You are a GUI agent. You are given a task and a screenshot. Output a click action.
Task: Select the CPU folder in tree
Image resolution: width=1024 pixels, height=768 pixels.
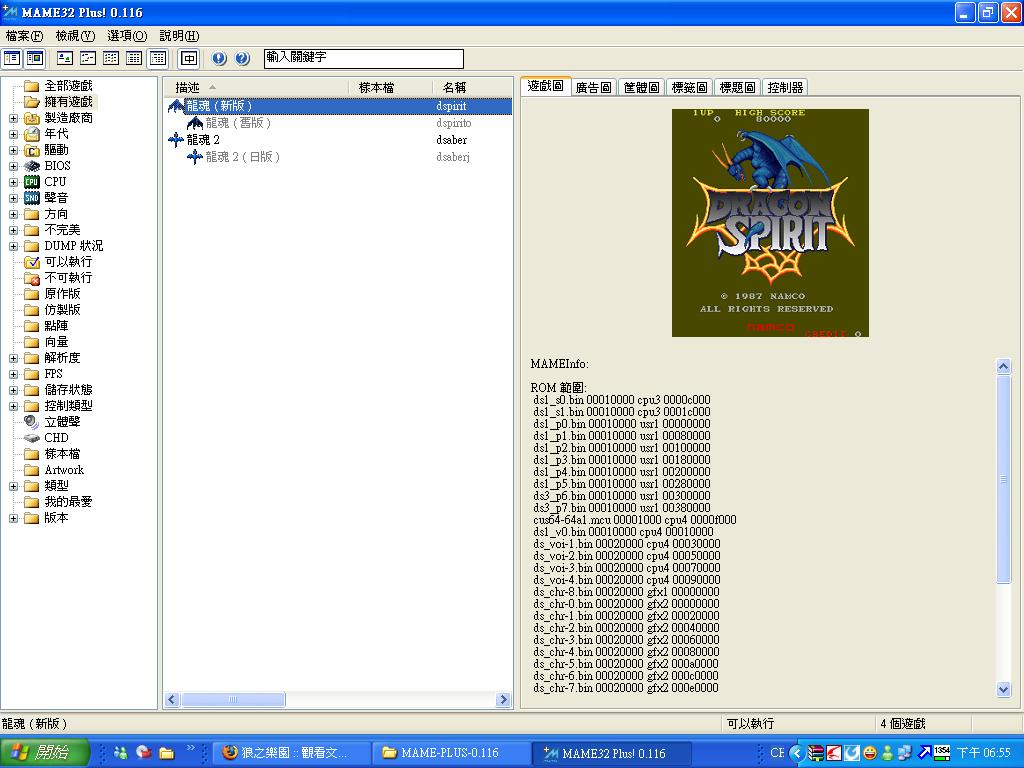(55, 182)
